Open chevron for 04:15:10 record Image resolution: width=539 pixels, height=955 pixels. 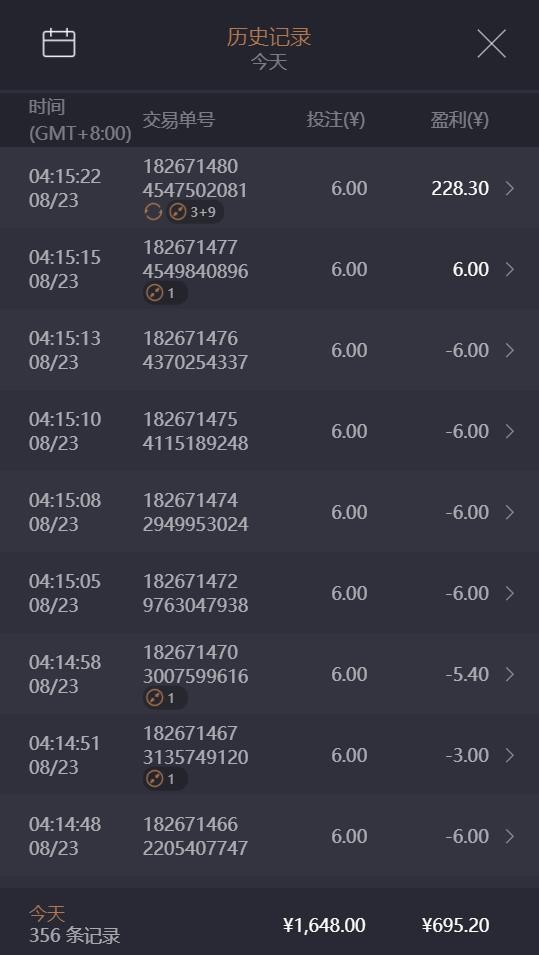(510, 432)
